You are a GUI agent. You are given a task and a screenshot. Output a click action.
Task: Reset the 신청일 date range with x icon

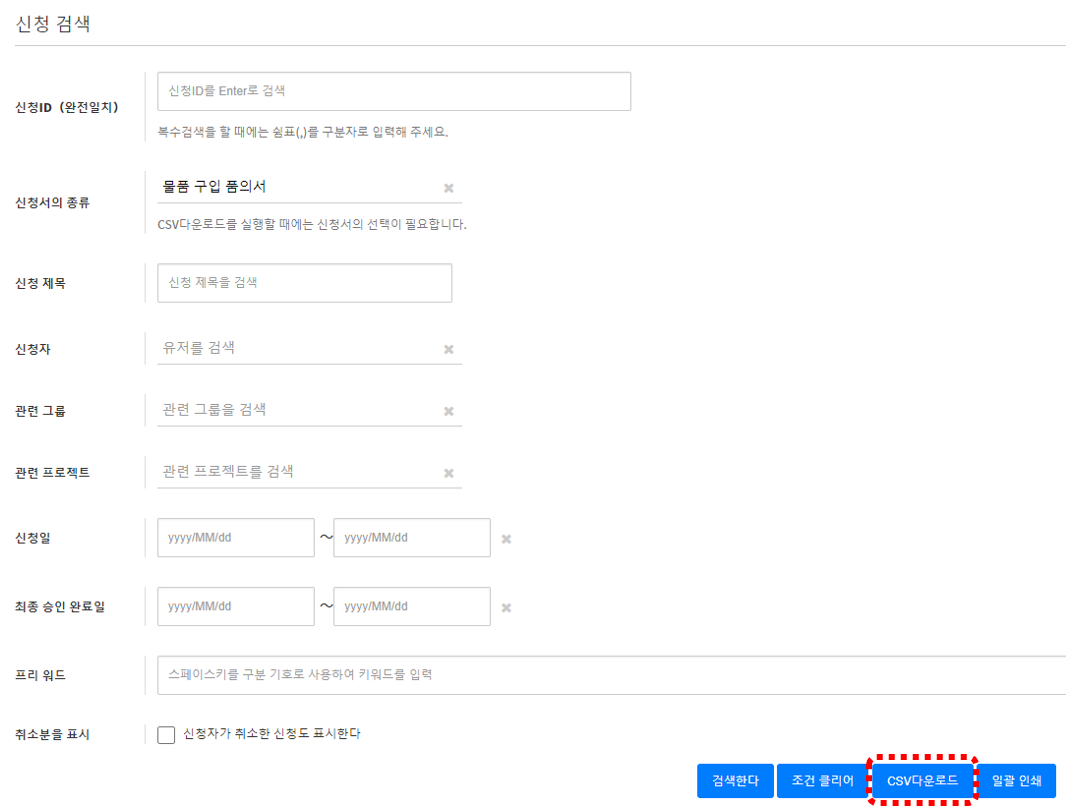coord(506,539)
